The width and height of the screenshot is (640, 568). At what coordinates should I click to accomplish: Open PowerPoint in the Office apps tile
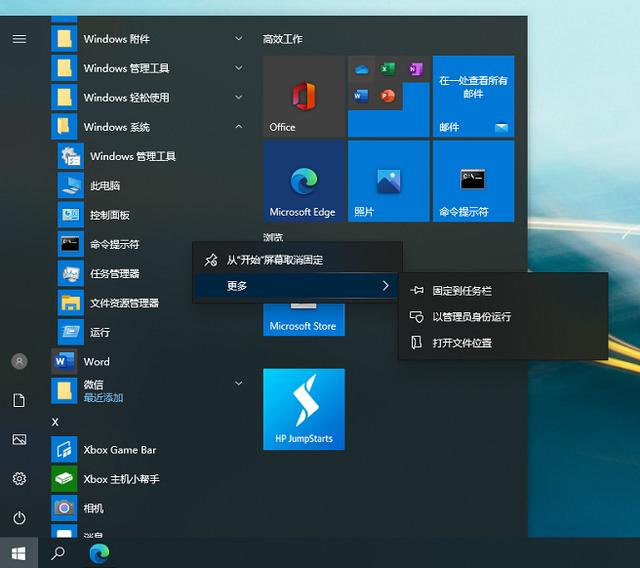(x=388, y=96)
